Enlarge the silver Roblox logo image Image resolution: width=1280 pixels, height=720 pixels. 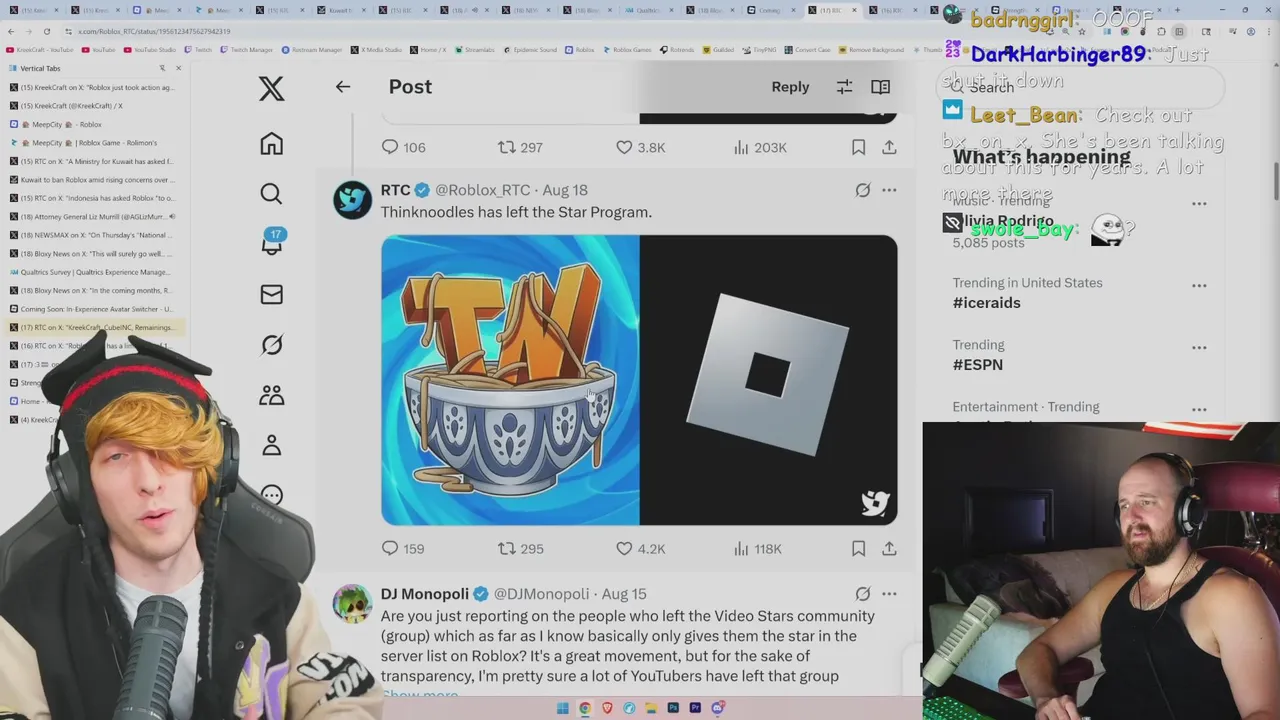click(x=769, y=380)
